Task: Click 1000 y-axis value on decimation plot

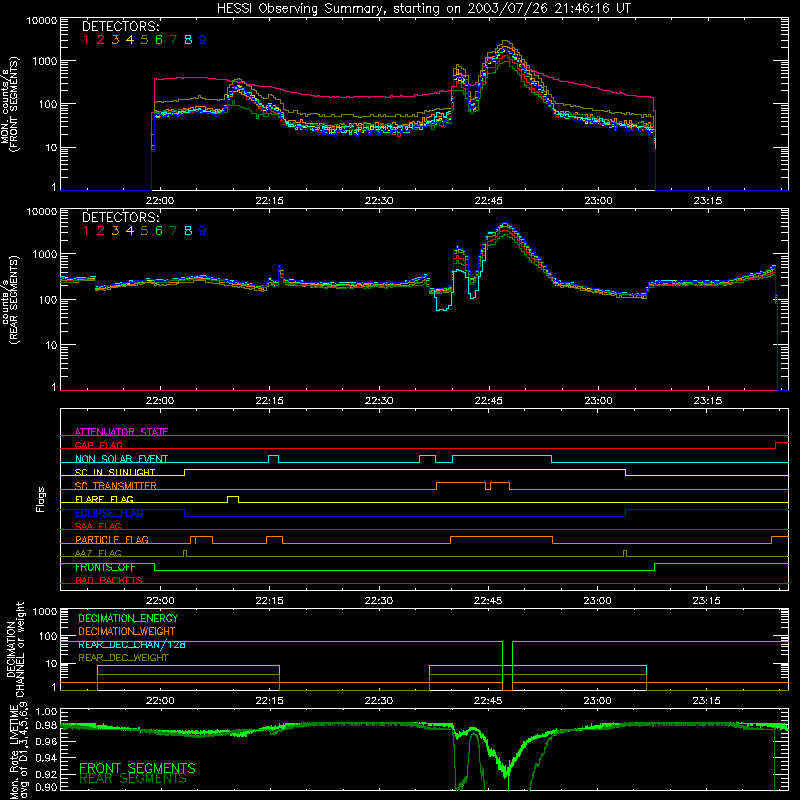Action: (x=45, y=612)
